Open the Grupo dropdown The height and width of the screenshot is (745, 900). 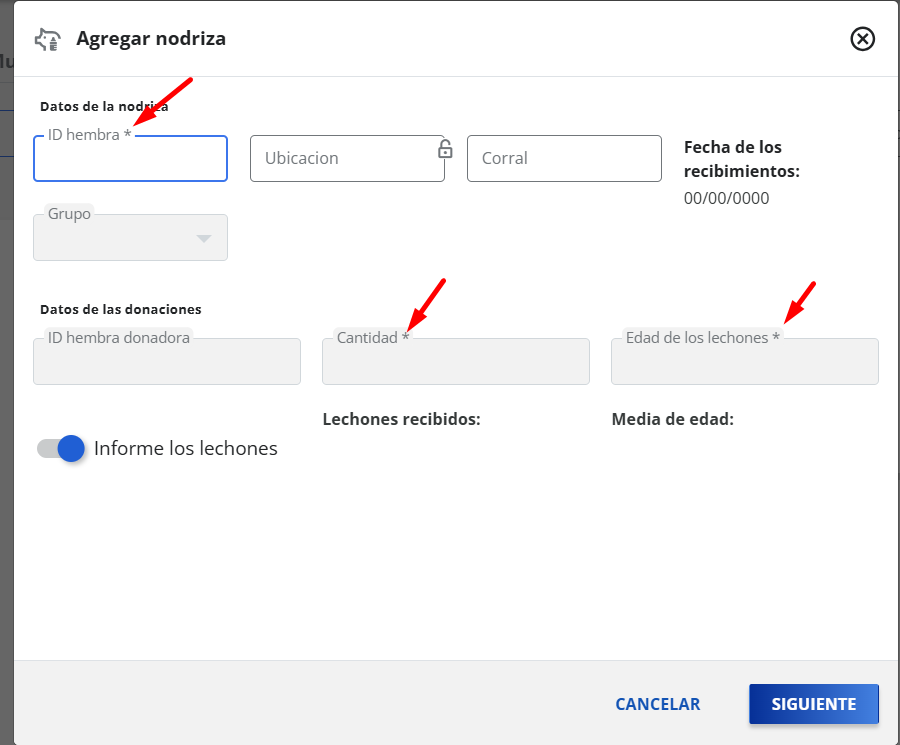[x=130, y=238]
